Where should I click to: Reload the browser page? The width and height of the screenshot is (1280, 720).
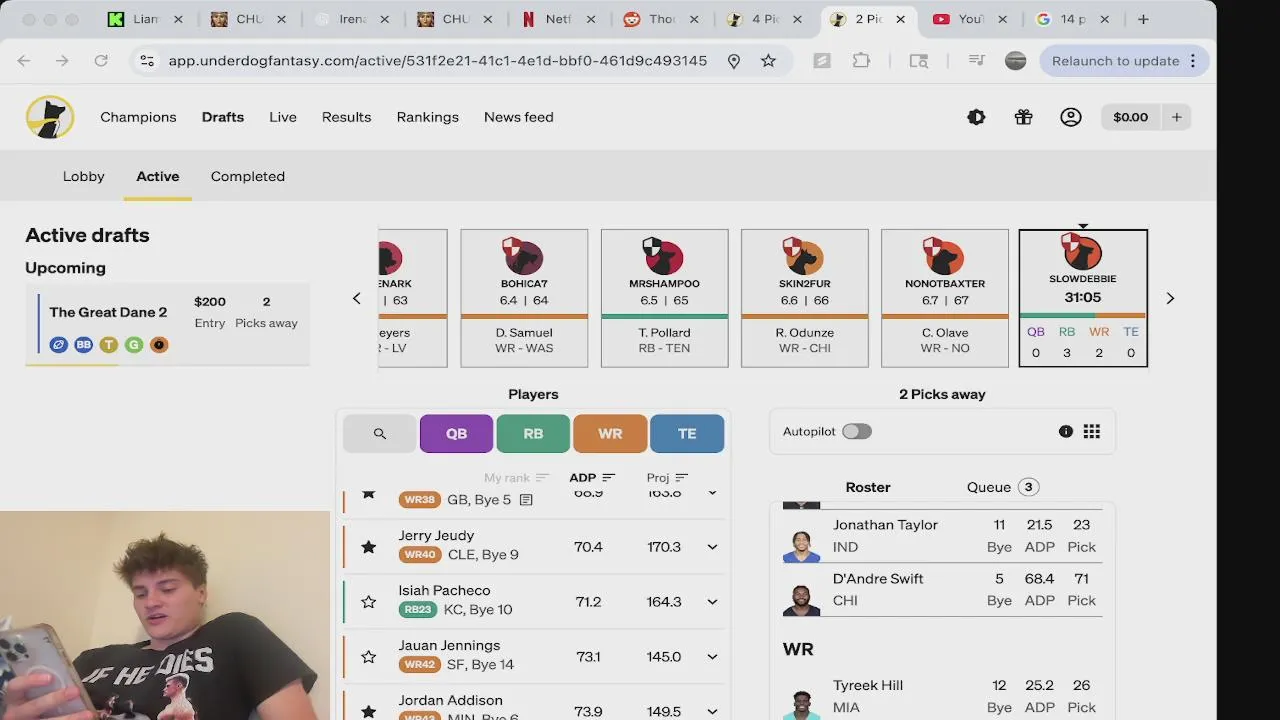click(x=101, y=61)
